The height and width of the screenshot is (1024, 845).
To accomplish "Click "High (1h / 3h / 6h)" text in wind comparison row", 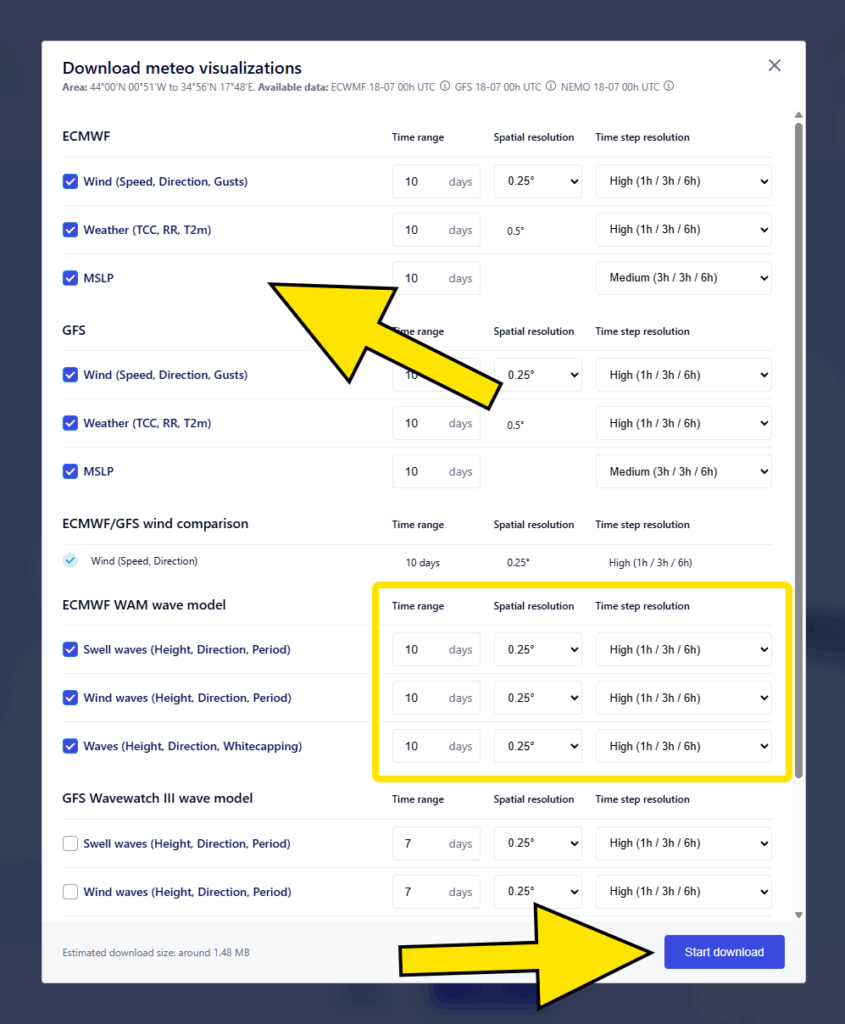I will [x=650, y=562].
